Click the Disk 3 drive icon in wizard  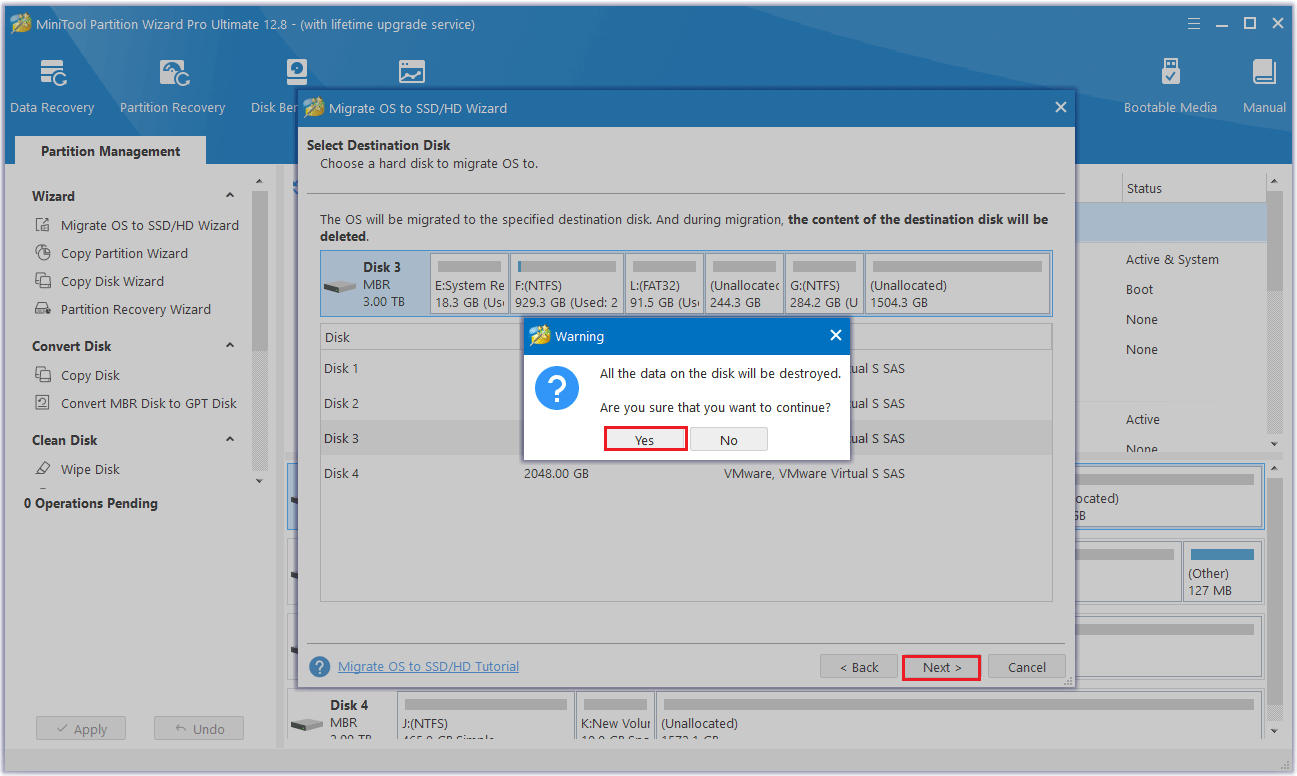click(x=340, y=285)
